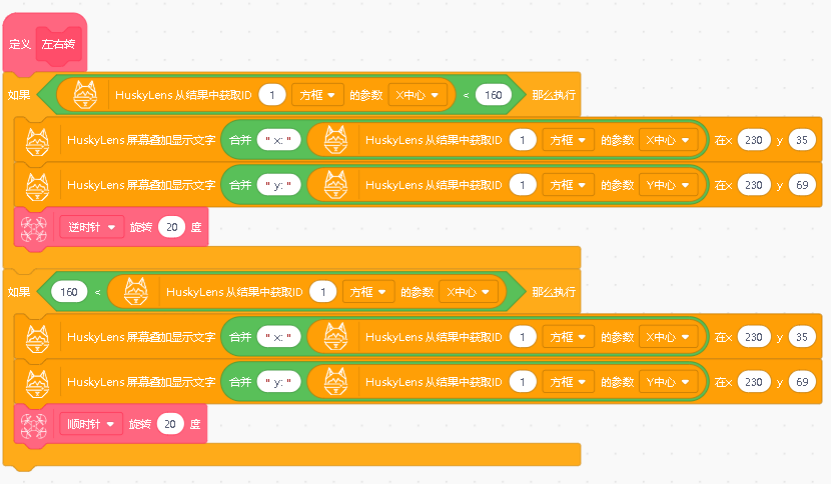Select the 如果 label of 'X中心 < 160' block
The width and height of the screenshot is (831, 485).
click(19, 95)
